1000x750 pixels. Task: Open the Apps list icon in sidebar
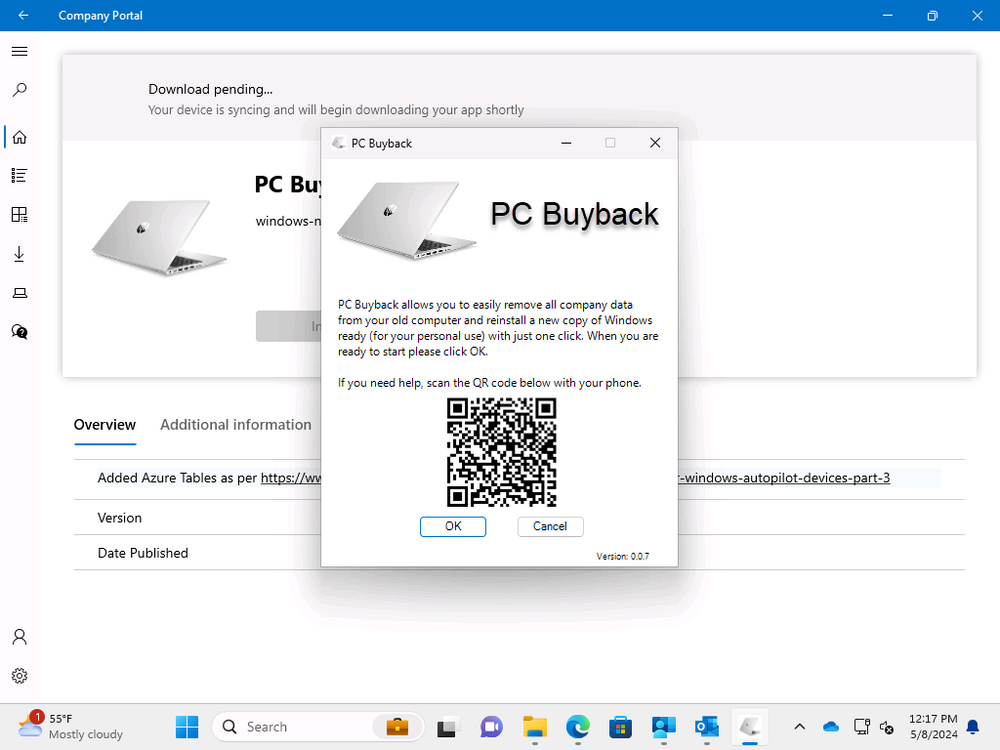[x=20, y=175]
